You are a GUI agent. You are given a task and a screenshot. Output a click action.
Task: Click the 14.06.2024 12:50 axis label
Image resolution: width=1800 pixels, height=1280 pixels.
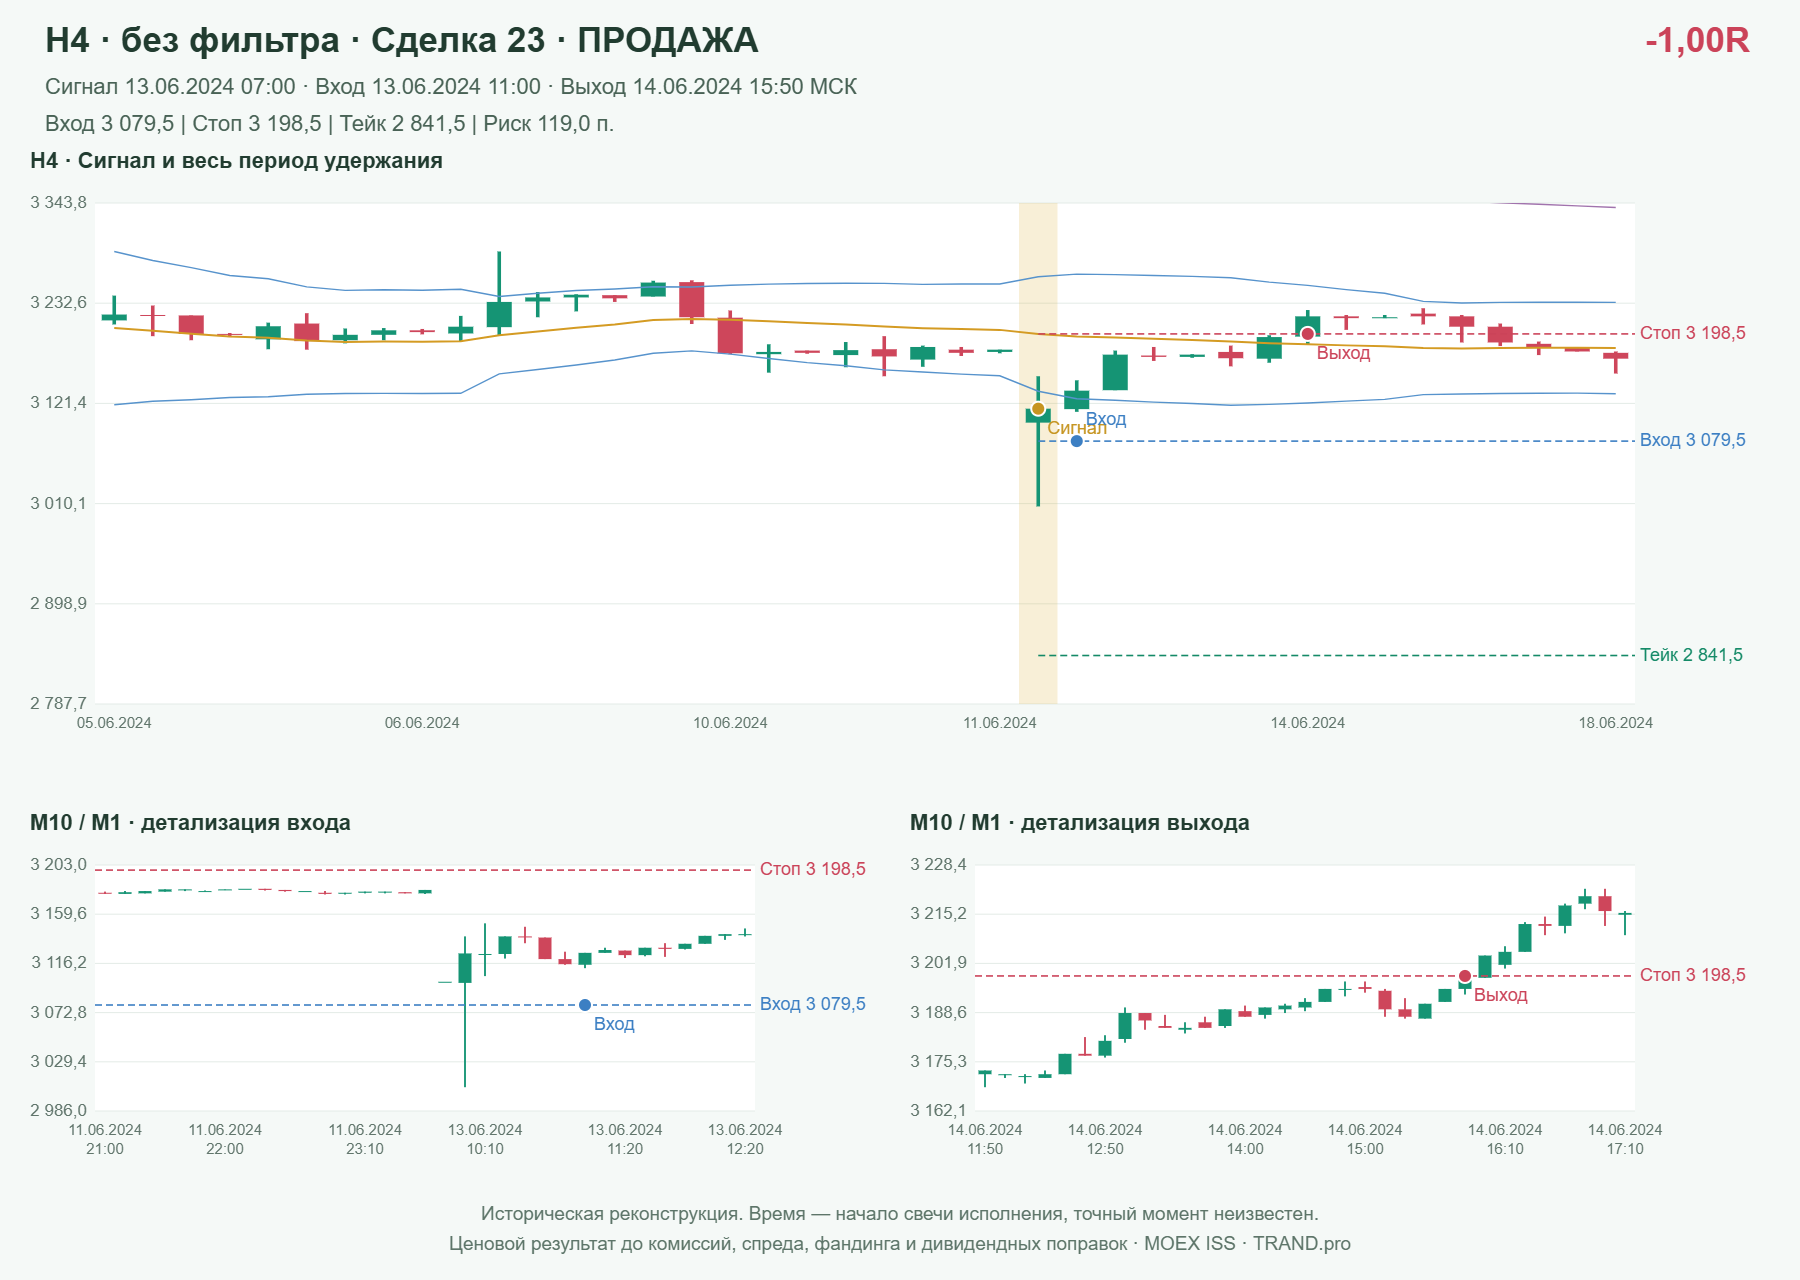pos(1105,1139)
